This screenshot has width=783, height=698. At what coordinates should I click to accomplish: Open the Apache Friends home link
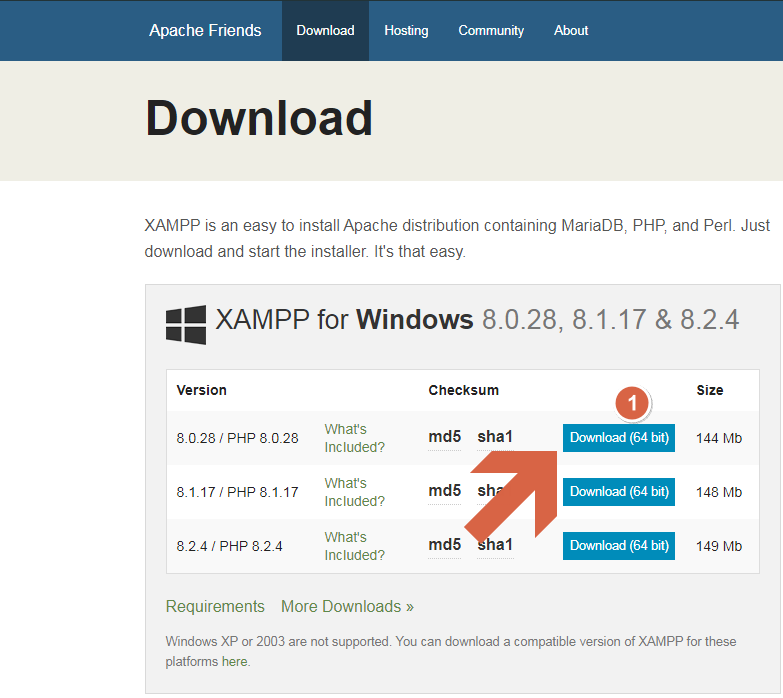point(205,30)
